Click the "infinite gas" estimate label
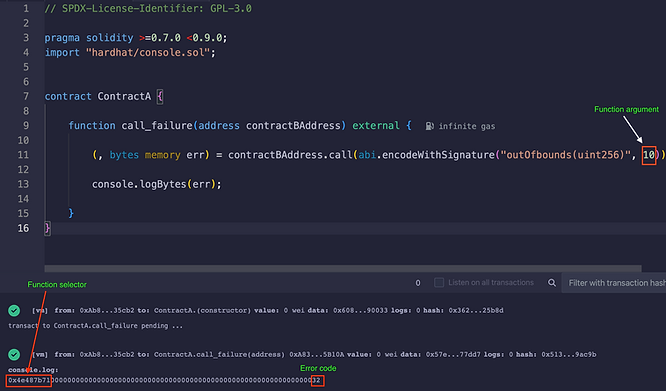Image resolution: width=666 pixels, height=391 pixels. click(x=467, y=126)
